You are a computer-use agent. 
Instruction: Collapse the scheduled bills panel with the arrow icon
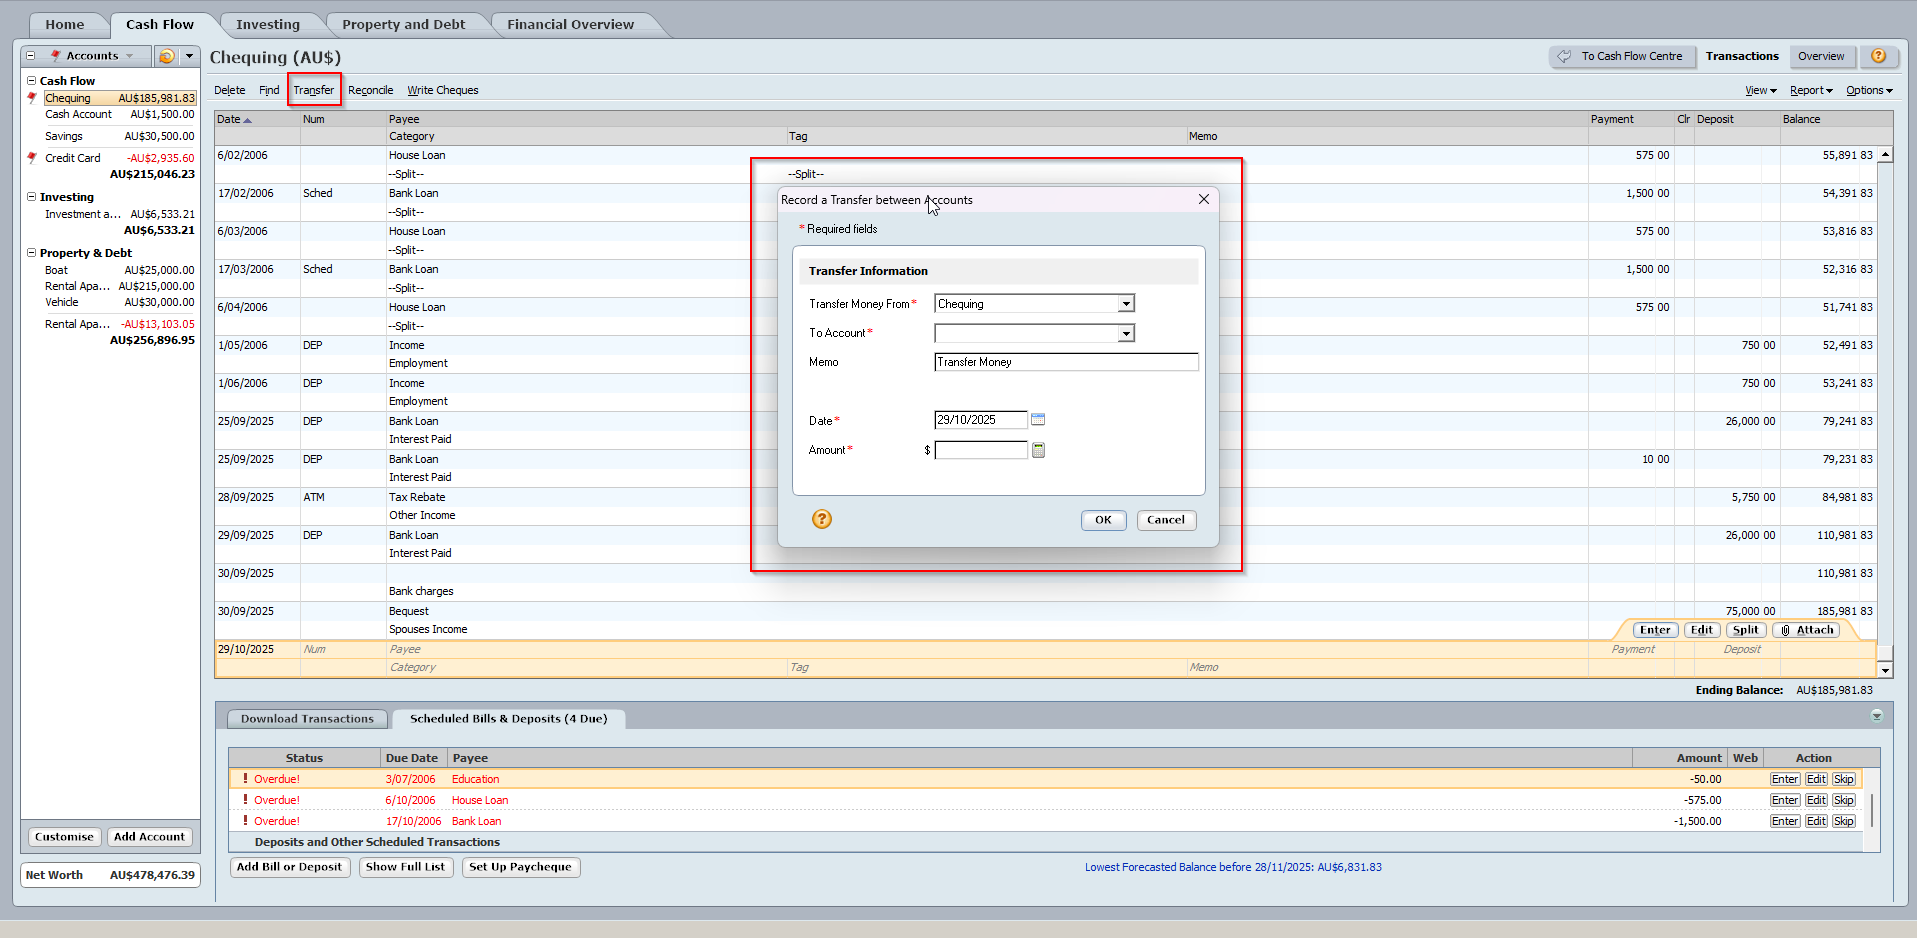click(1876, 716)
